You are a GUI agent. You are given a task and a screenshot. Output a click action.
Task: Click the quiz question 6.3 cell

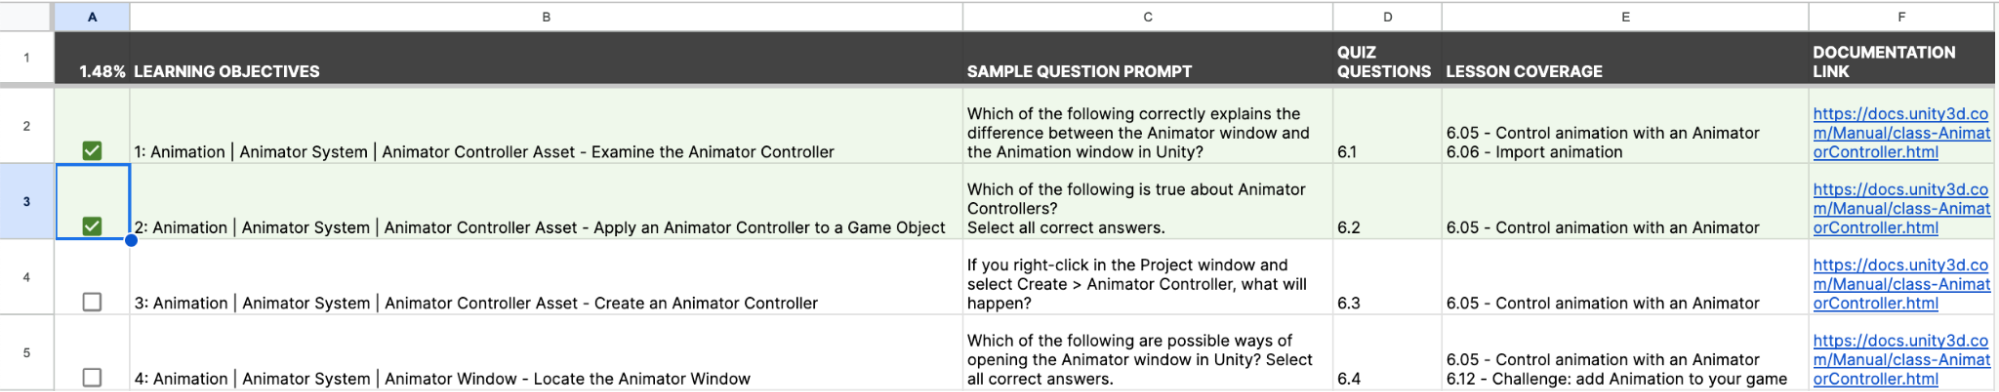[1387, 277]
